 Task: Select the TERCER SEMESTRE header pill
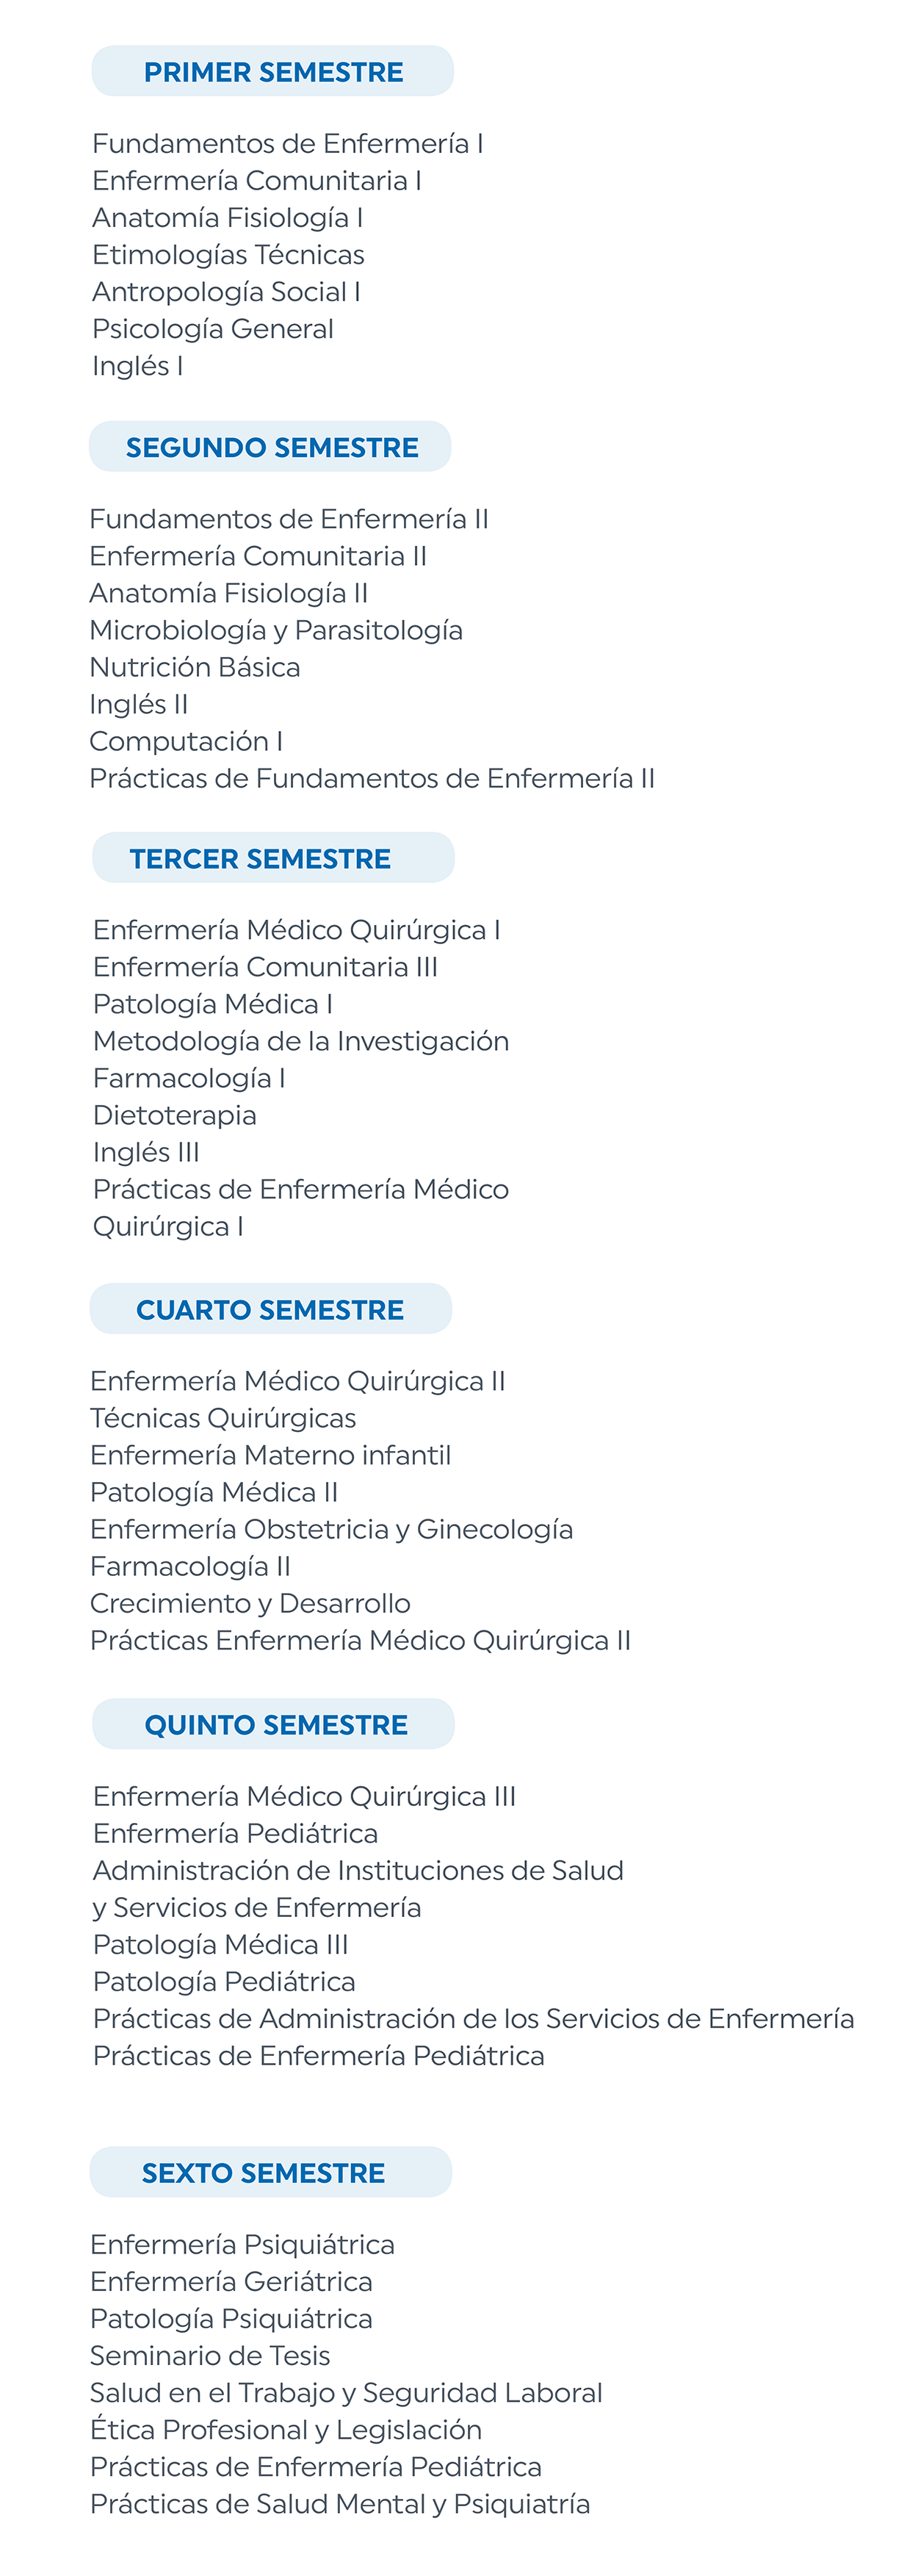coord(273,858)
